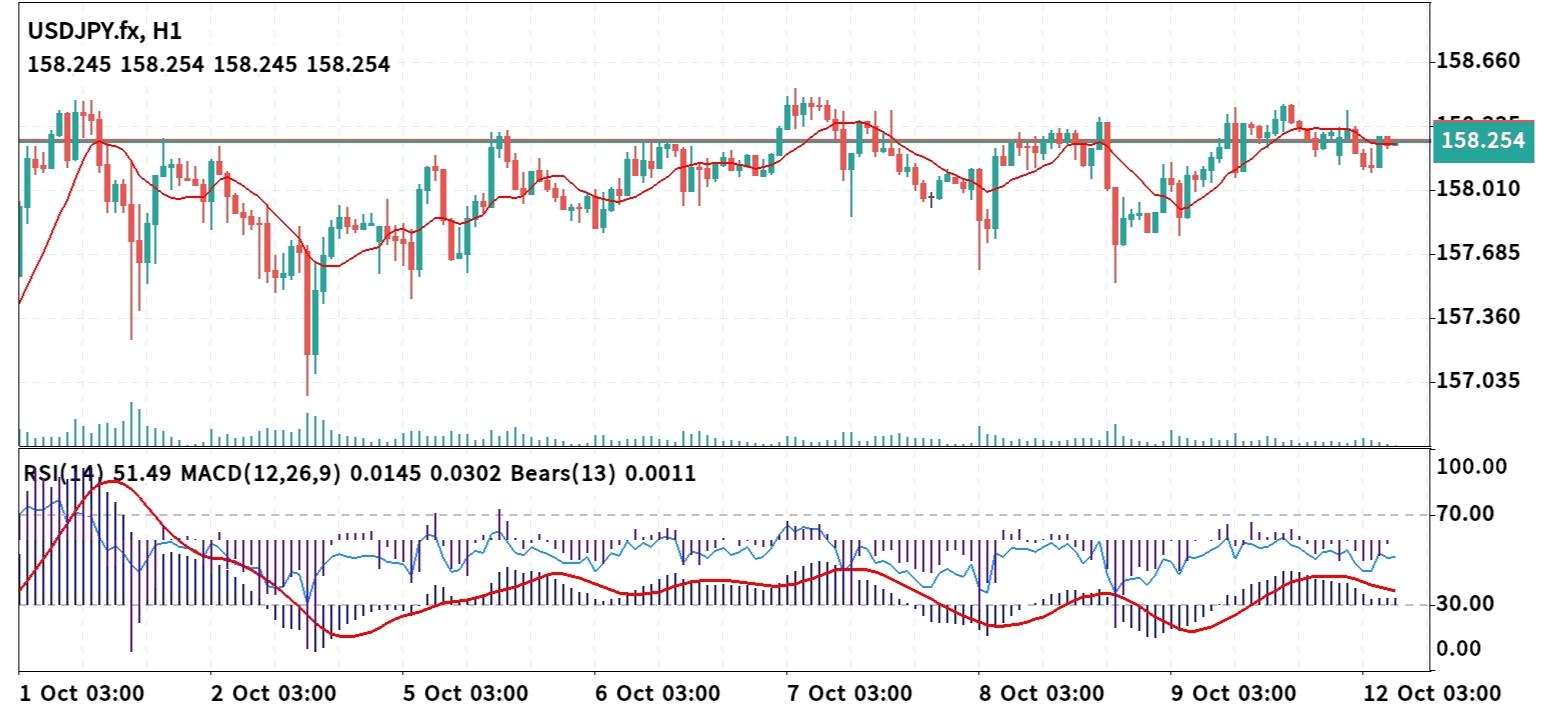Viewport: 1549px width, 720px height.
Task: Click the 1 Oct 03:00 time label
Action: [82, 694]
